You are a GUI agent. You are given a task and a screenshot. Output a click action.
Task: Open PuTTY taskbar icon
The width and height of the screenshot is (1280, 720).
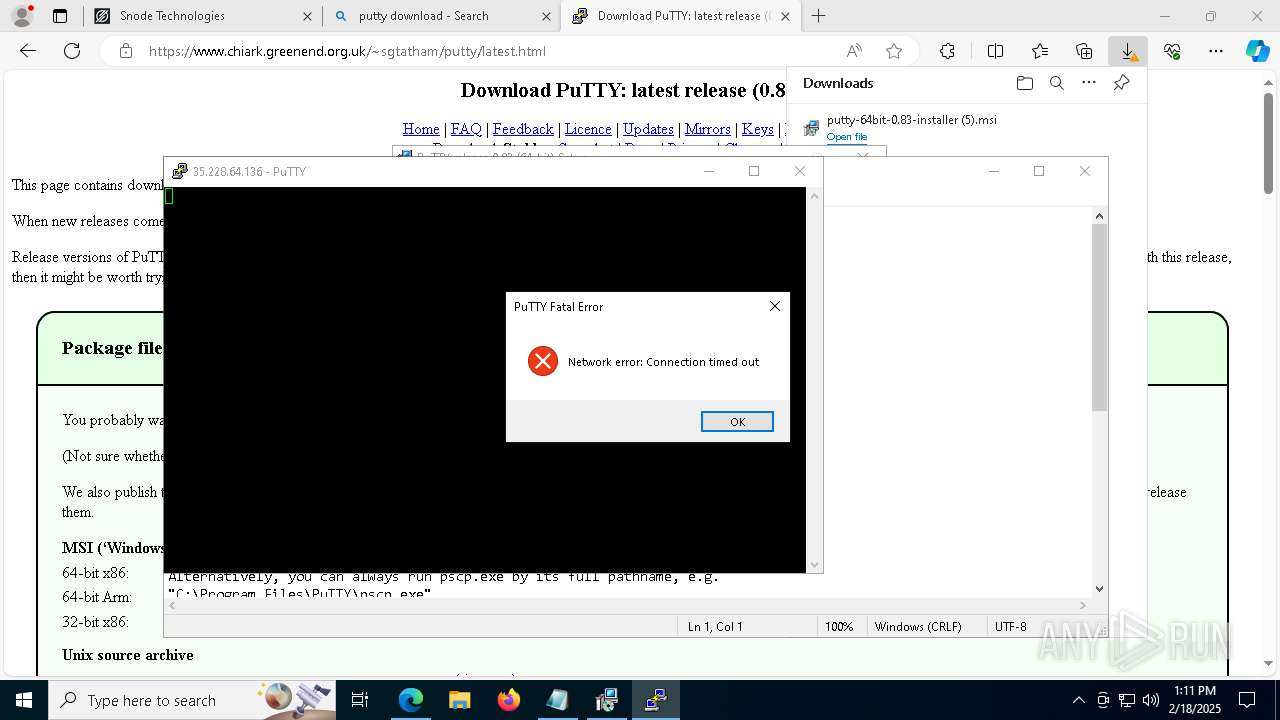655,700
